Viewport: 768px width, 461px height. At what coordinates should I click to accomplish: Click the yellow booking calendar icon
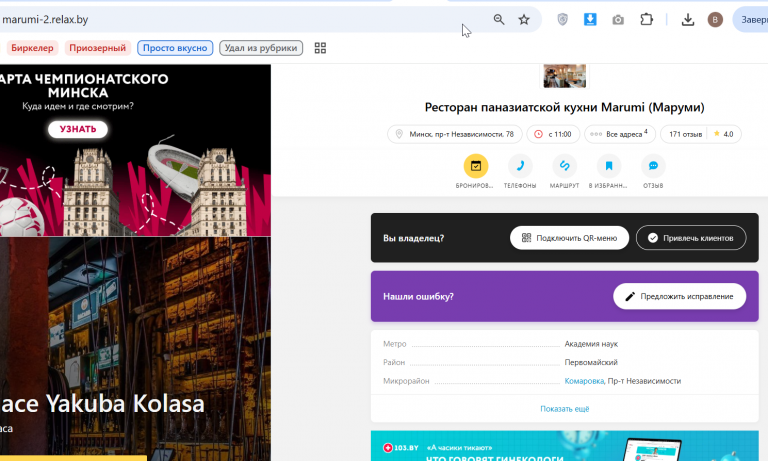tap(476, 166)
